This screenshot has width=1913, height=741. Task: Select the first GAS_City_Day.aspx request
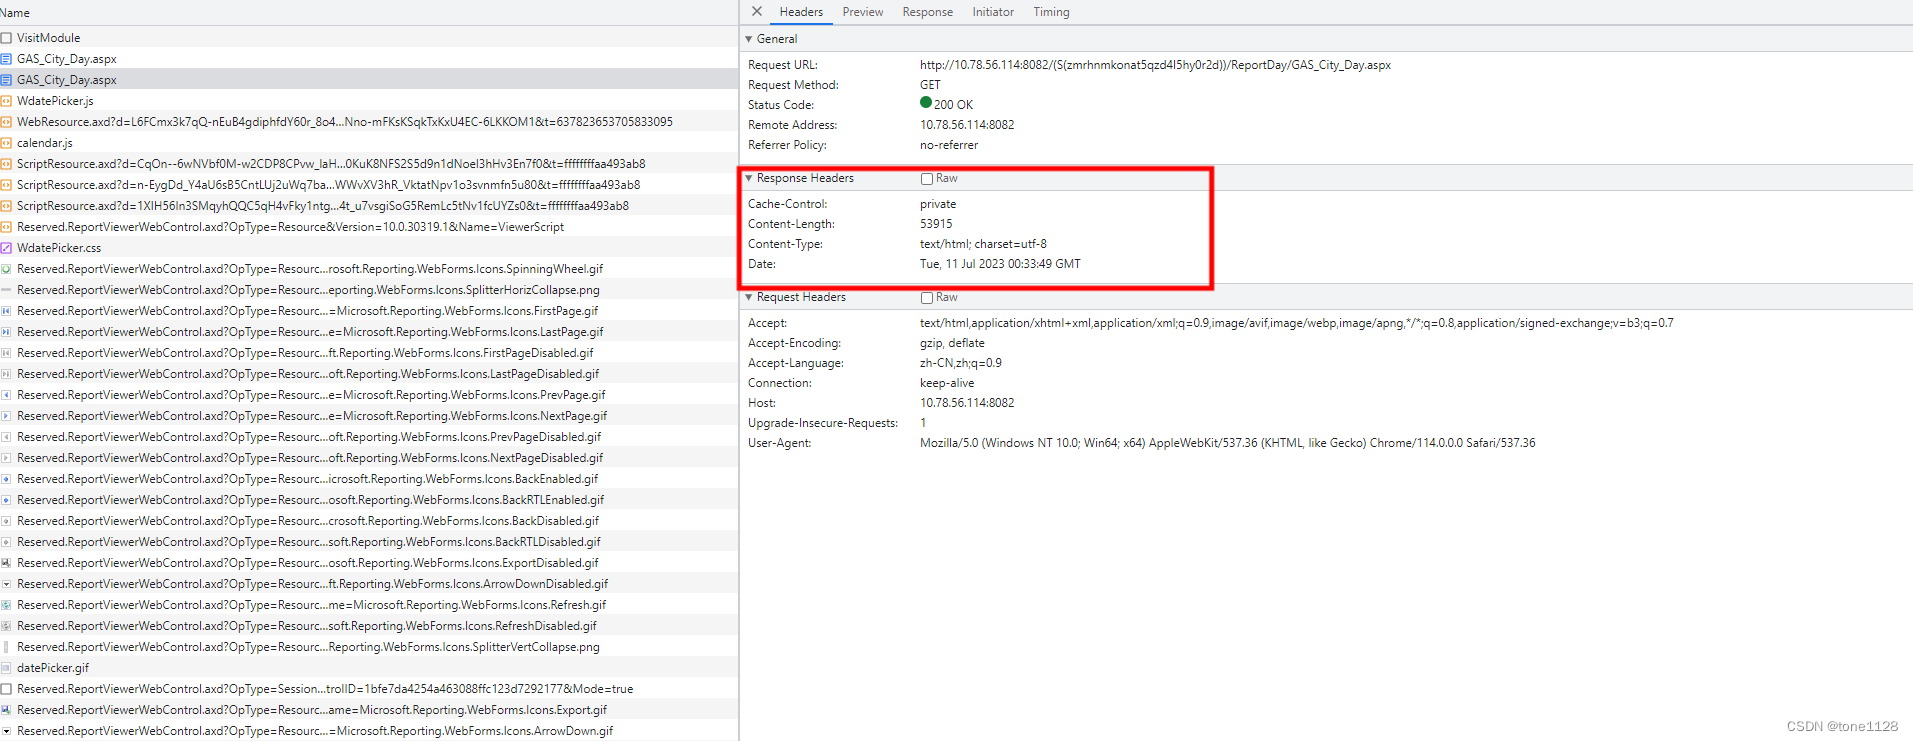pos(369,59)
